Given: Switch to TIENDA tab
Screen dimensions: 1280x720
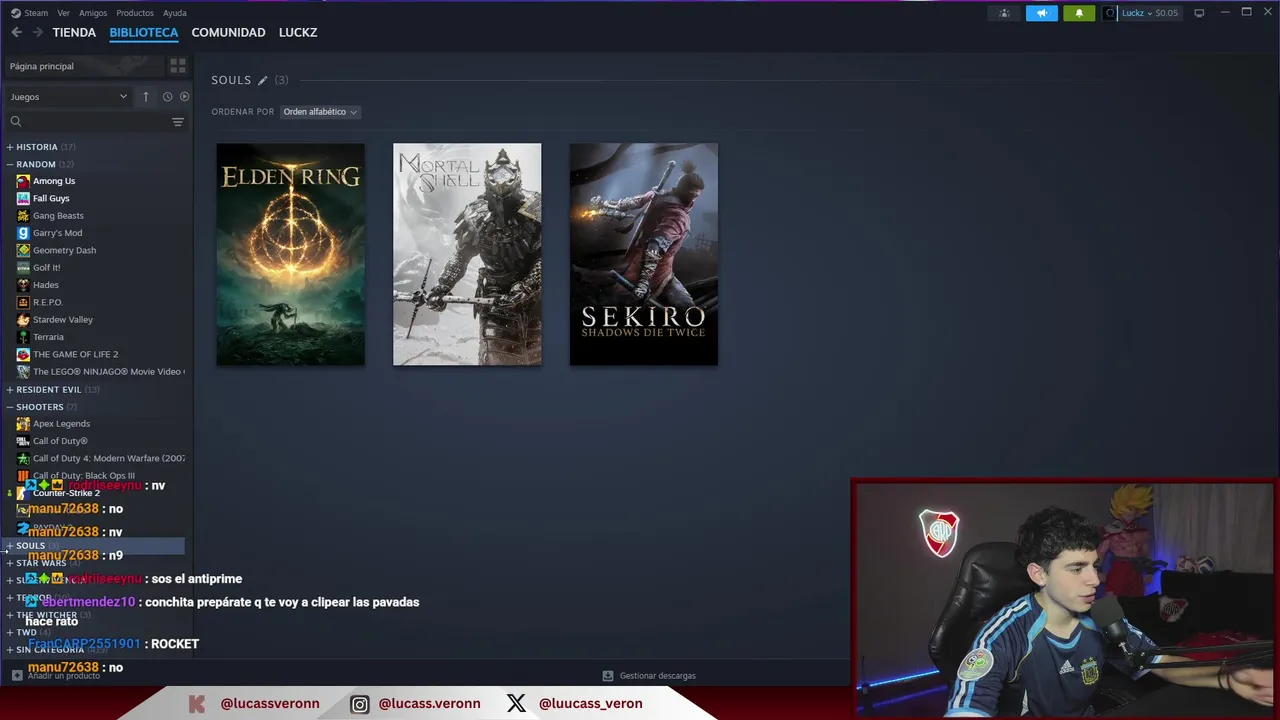Looking at the screenshot, I should point(74,32).
